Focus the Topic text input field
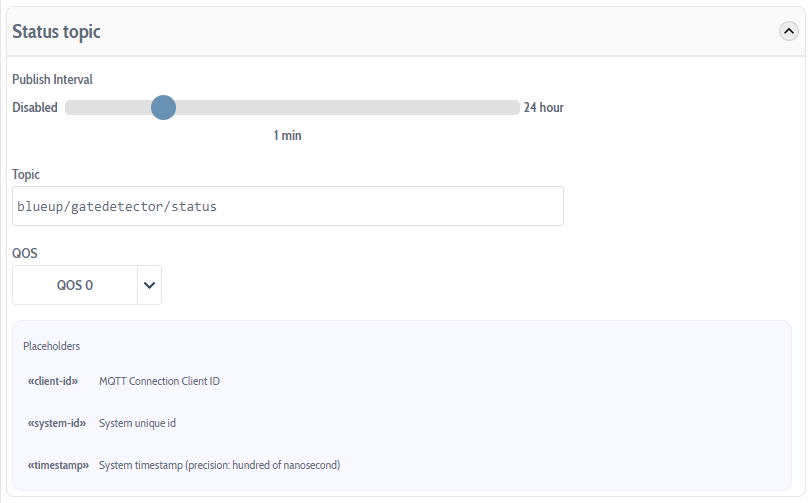The width and height of the screenshot is (812, 503). tap(288, 206)
